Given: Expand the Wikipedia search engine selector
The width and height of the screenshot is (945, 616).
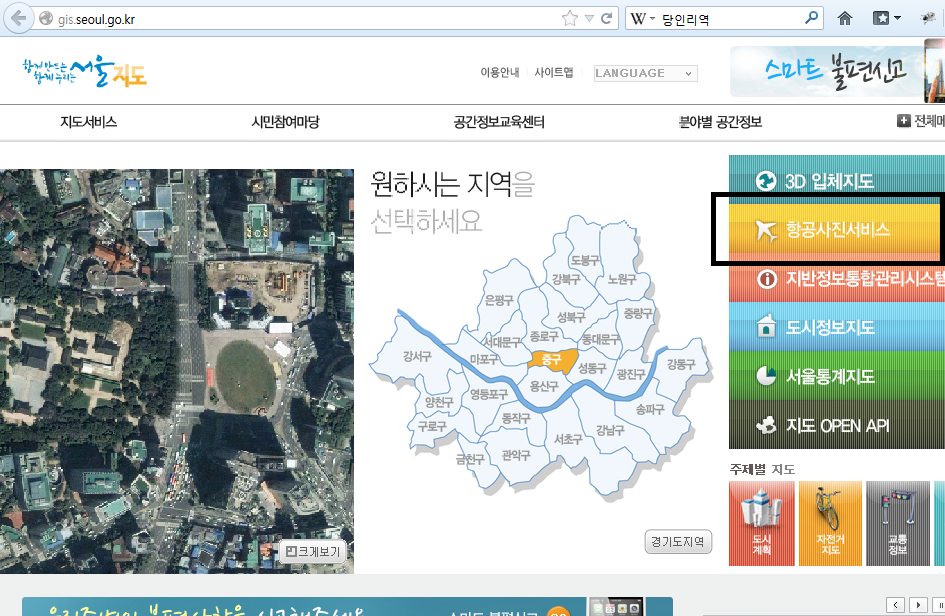Looking at the screenshot, I should click(642, 18).
